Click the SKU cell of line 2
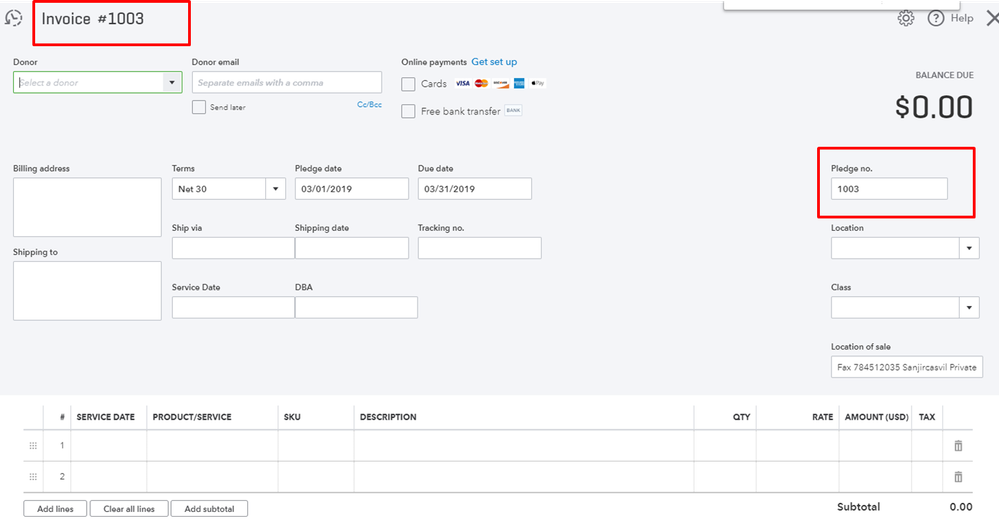 tap(316, 476)
